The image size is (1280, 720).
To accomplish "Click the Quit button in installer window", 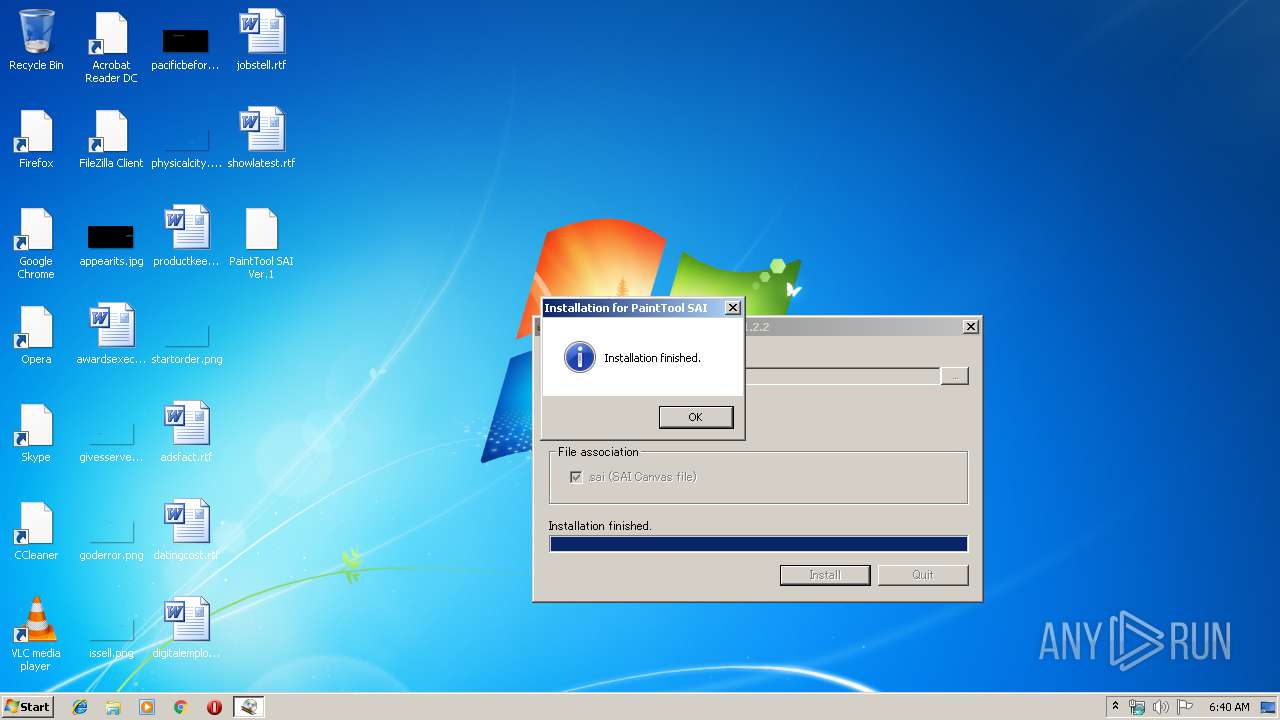I will (923, 575).
